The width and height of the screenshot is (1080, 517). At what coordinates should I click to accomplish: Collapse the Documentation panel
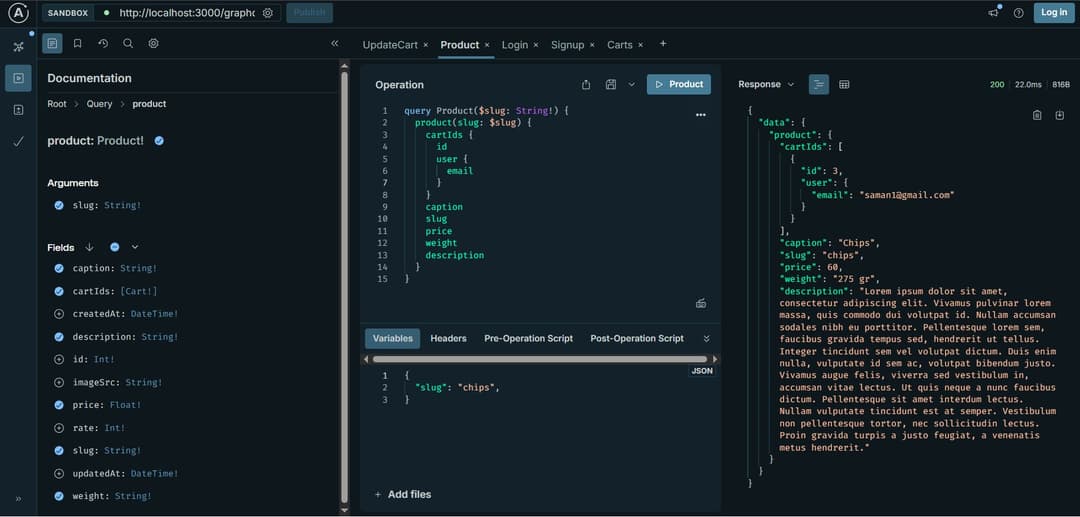pos(335,43)
